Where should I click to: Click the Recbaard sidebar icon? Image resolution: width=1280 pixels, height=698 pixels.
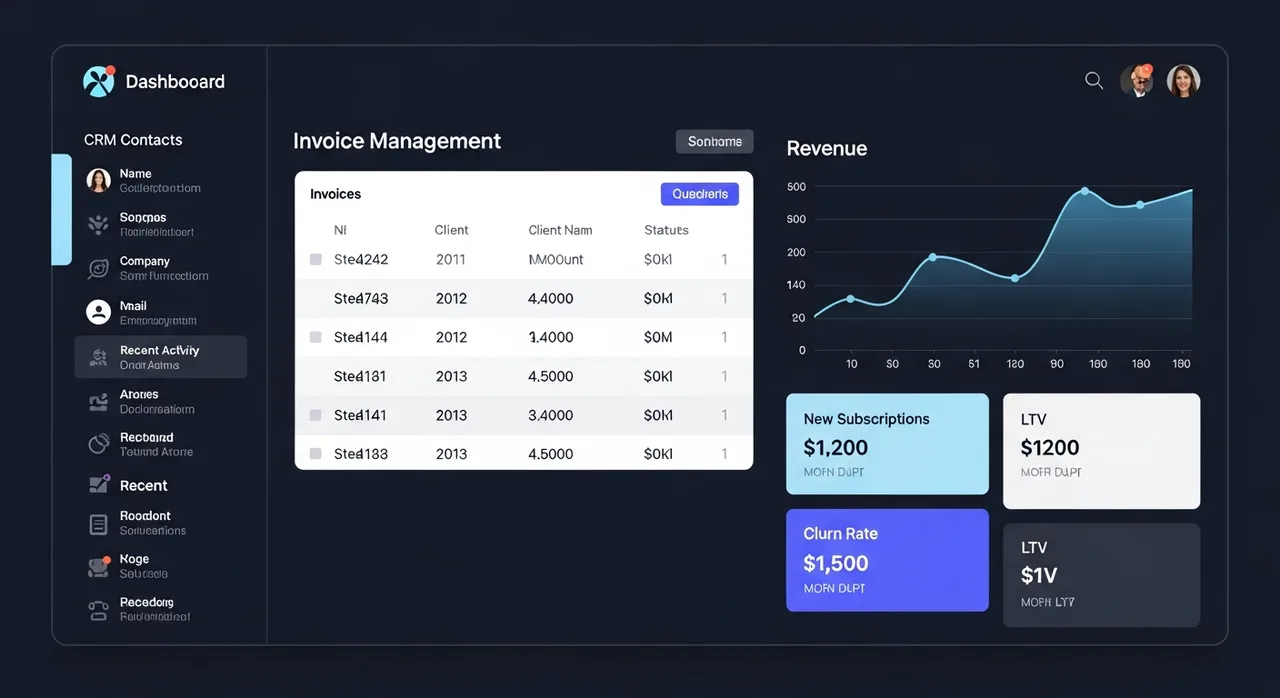(x=98, y=444)
